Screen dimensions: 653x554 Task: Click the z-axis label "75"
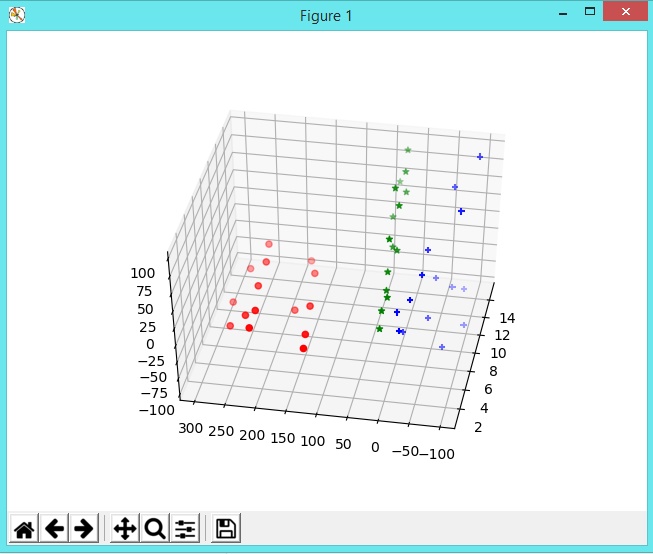(144, 291)
